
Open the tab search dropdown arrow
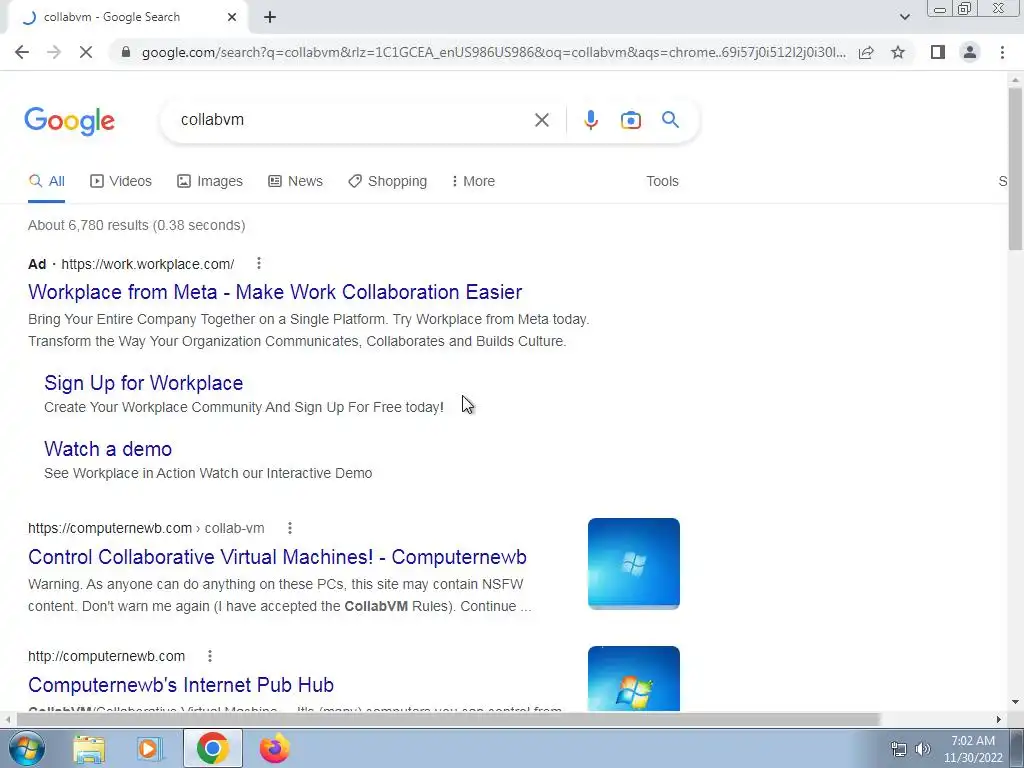pyautogui.click(x=904, y=17)
